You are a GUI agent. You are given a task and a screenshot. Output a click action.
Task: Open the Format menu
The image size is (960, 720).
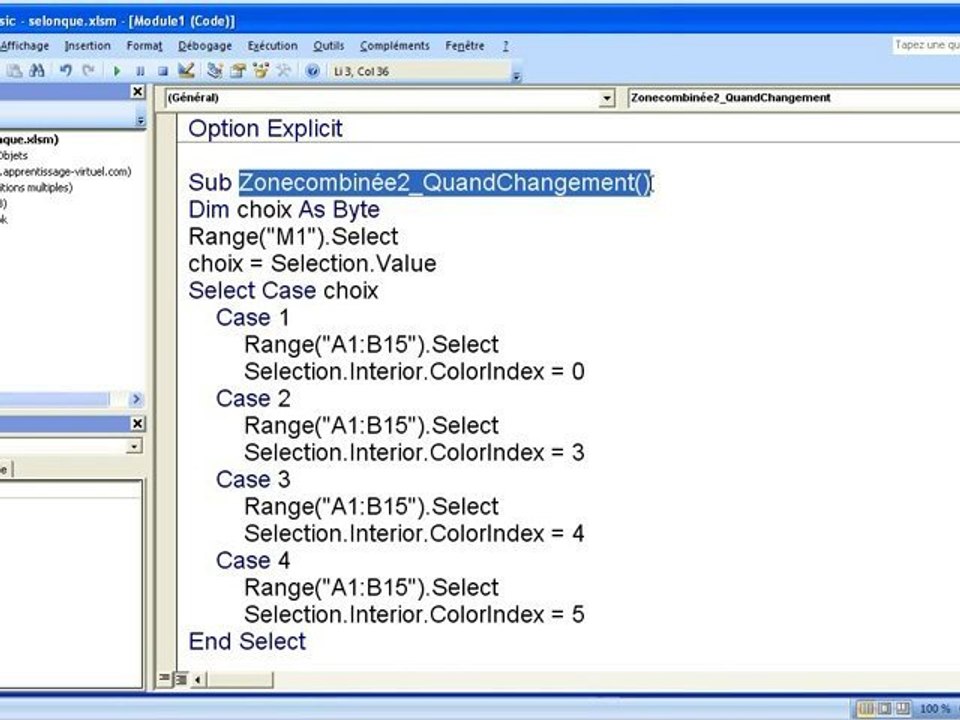[x=144, y=46]
